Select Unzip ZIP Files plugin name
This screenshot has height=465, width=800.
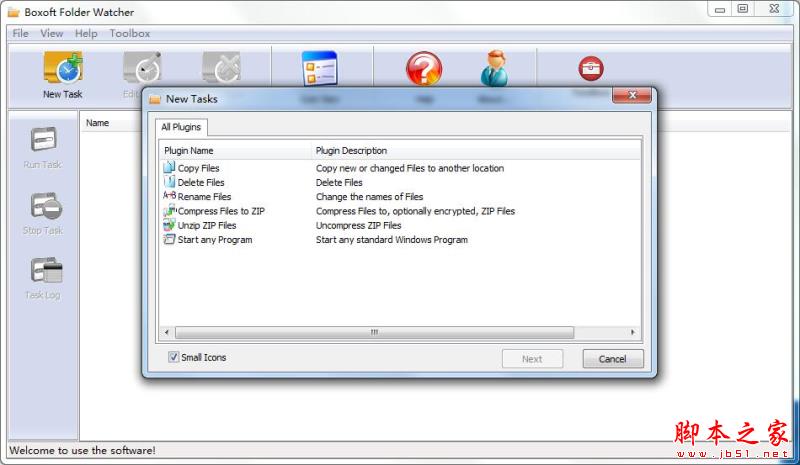[x=207, y=225]
